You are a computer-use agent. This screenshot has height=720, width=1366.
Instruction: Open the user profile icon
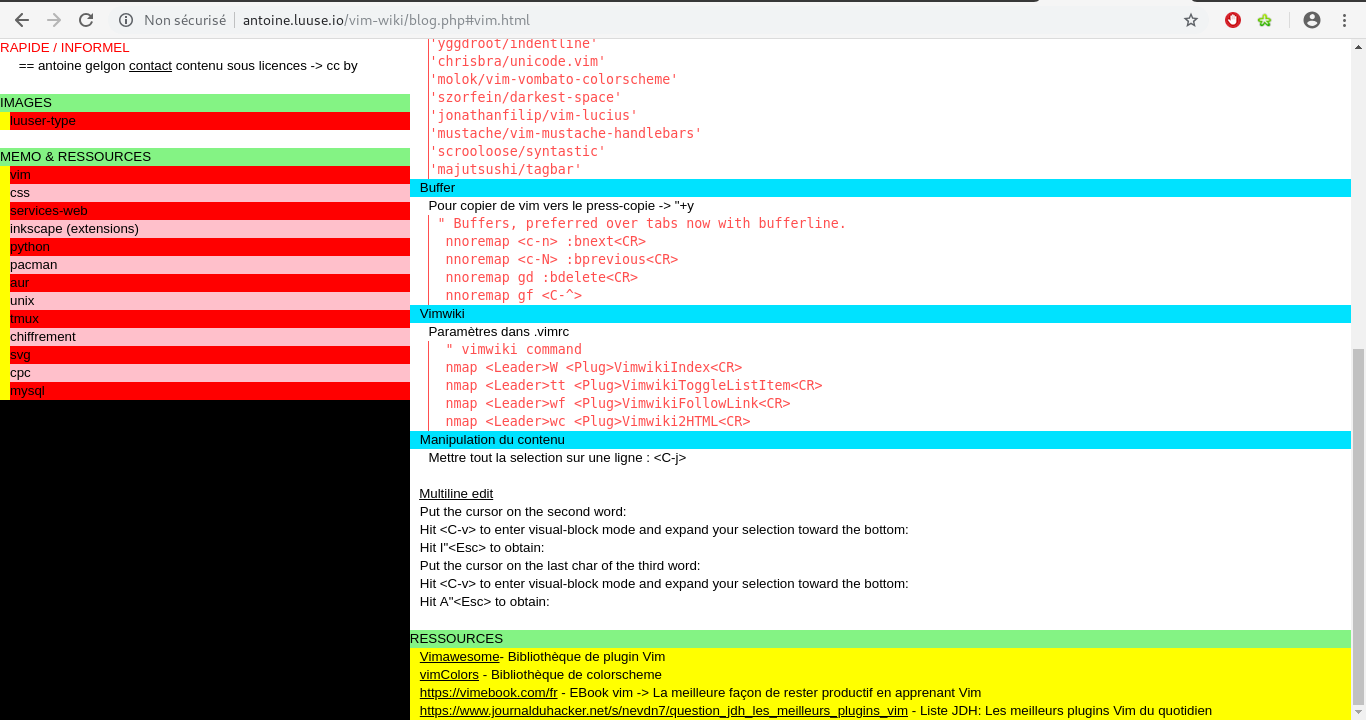1312,20
